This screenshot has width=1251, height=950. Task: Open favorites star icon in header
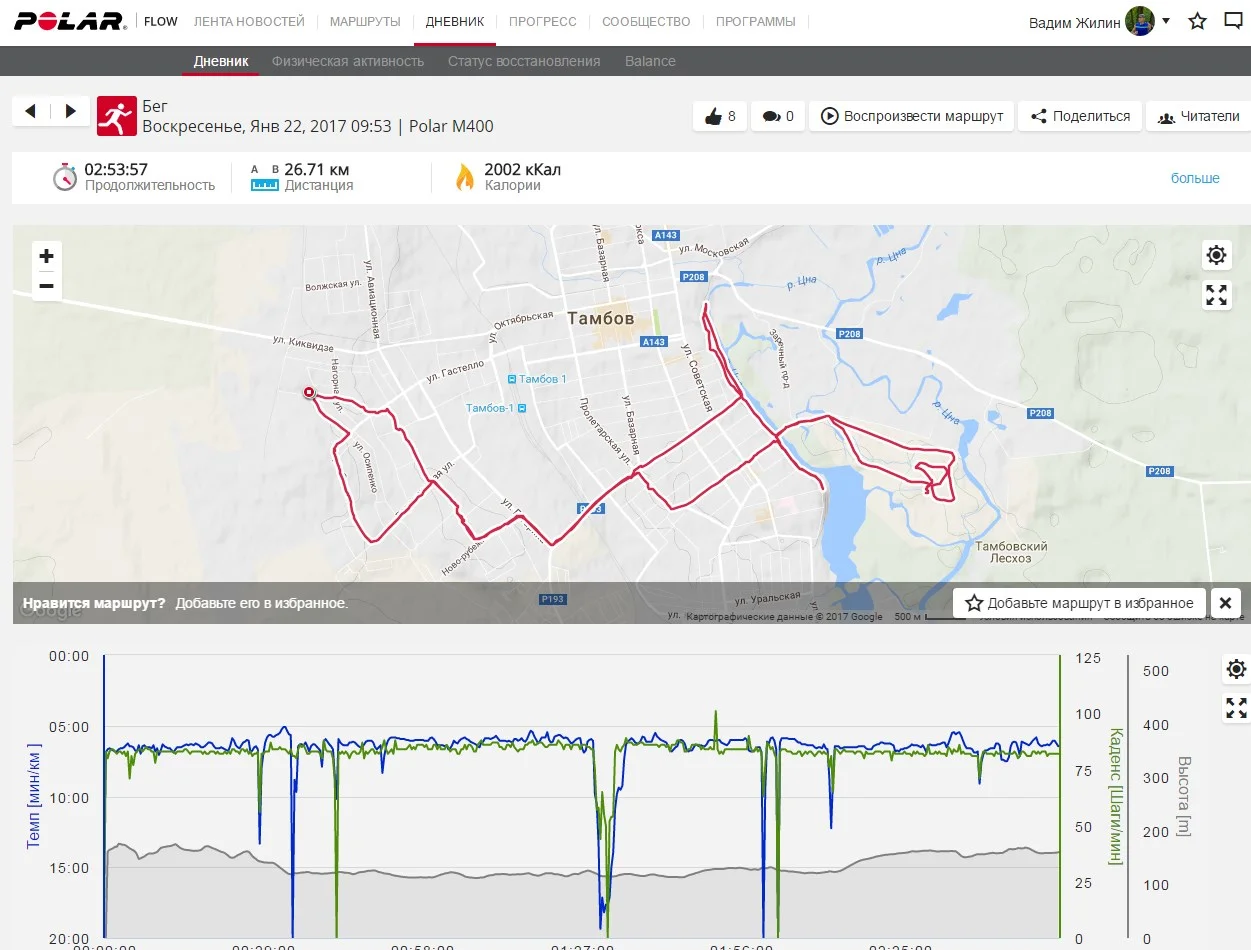tap(1197, 22)
